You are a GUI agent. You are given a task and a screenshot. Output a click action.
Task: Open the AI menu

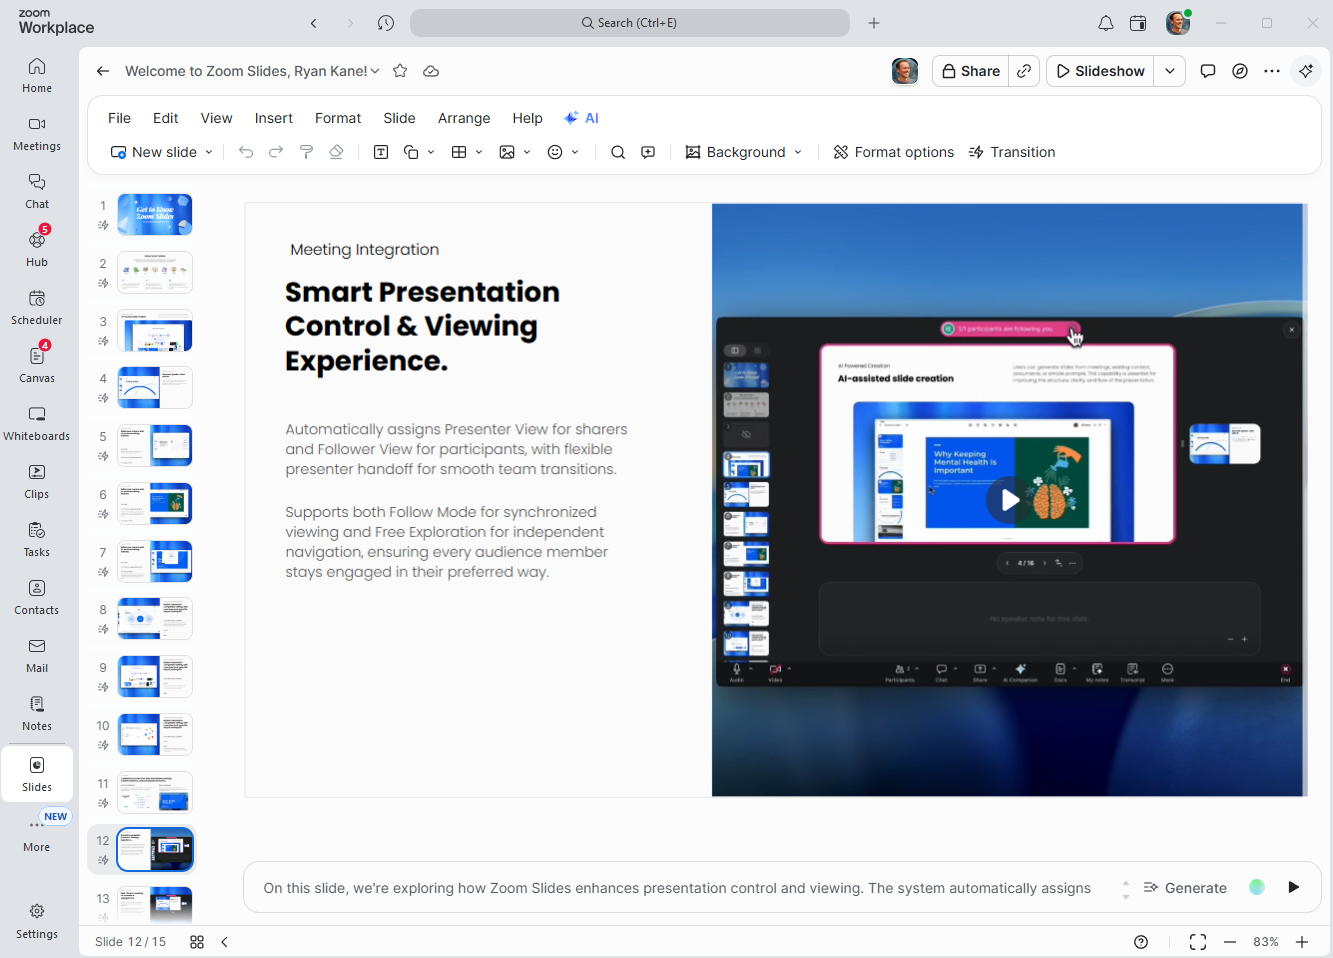click(581, 118)
